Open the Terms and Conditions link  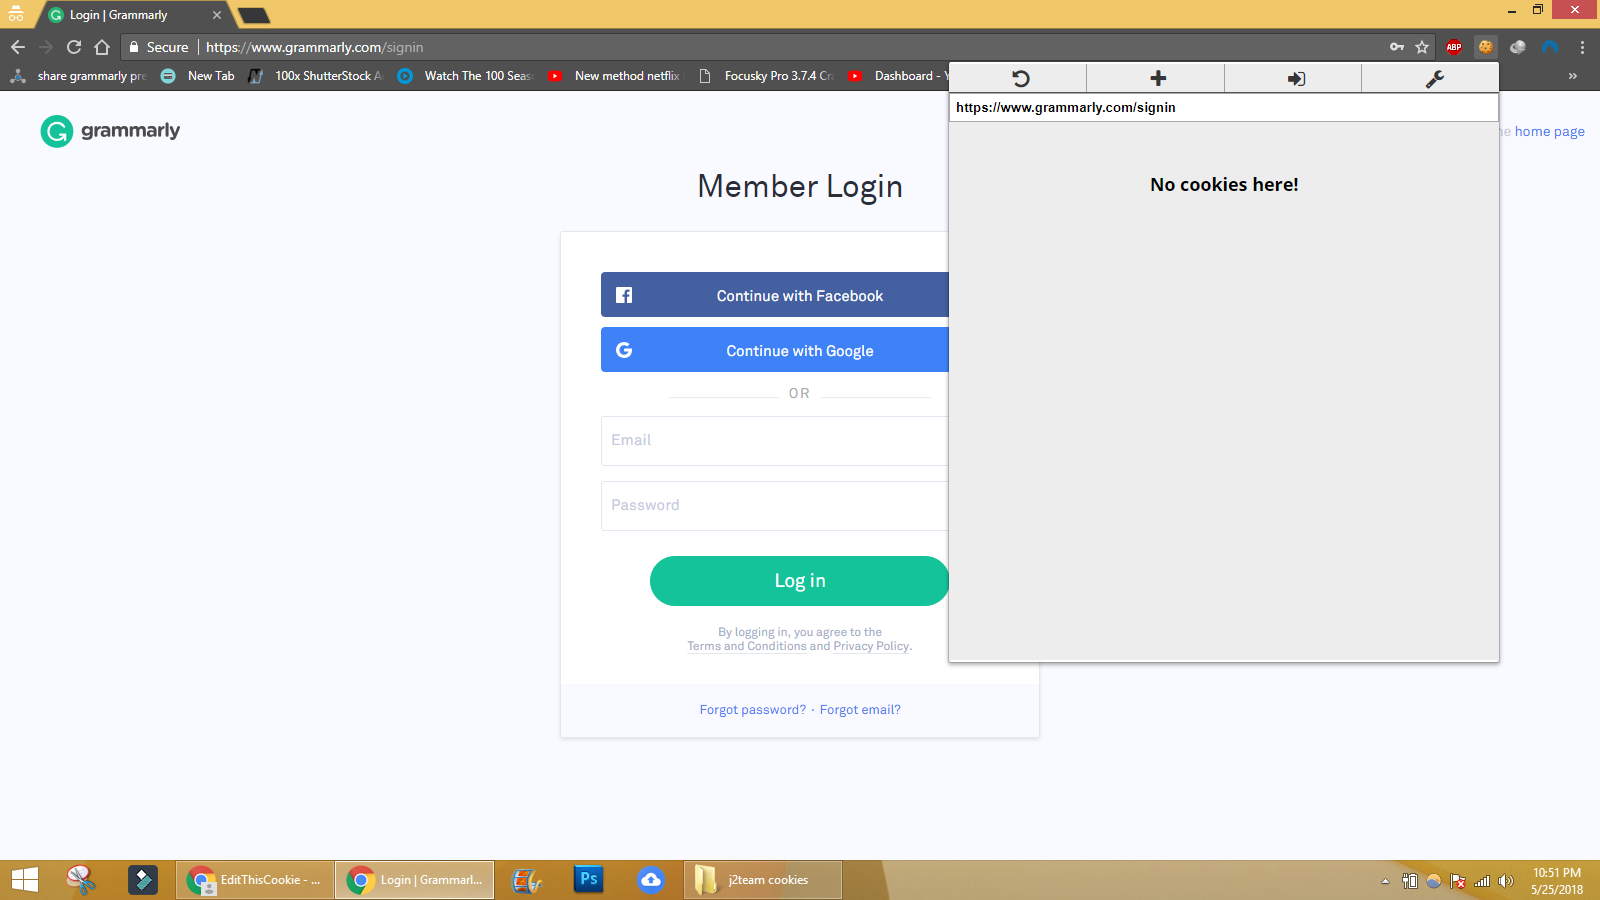click(x=746, y=647)
